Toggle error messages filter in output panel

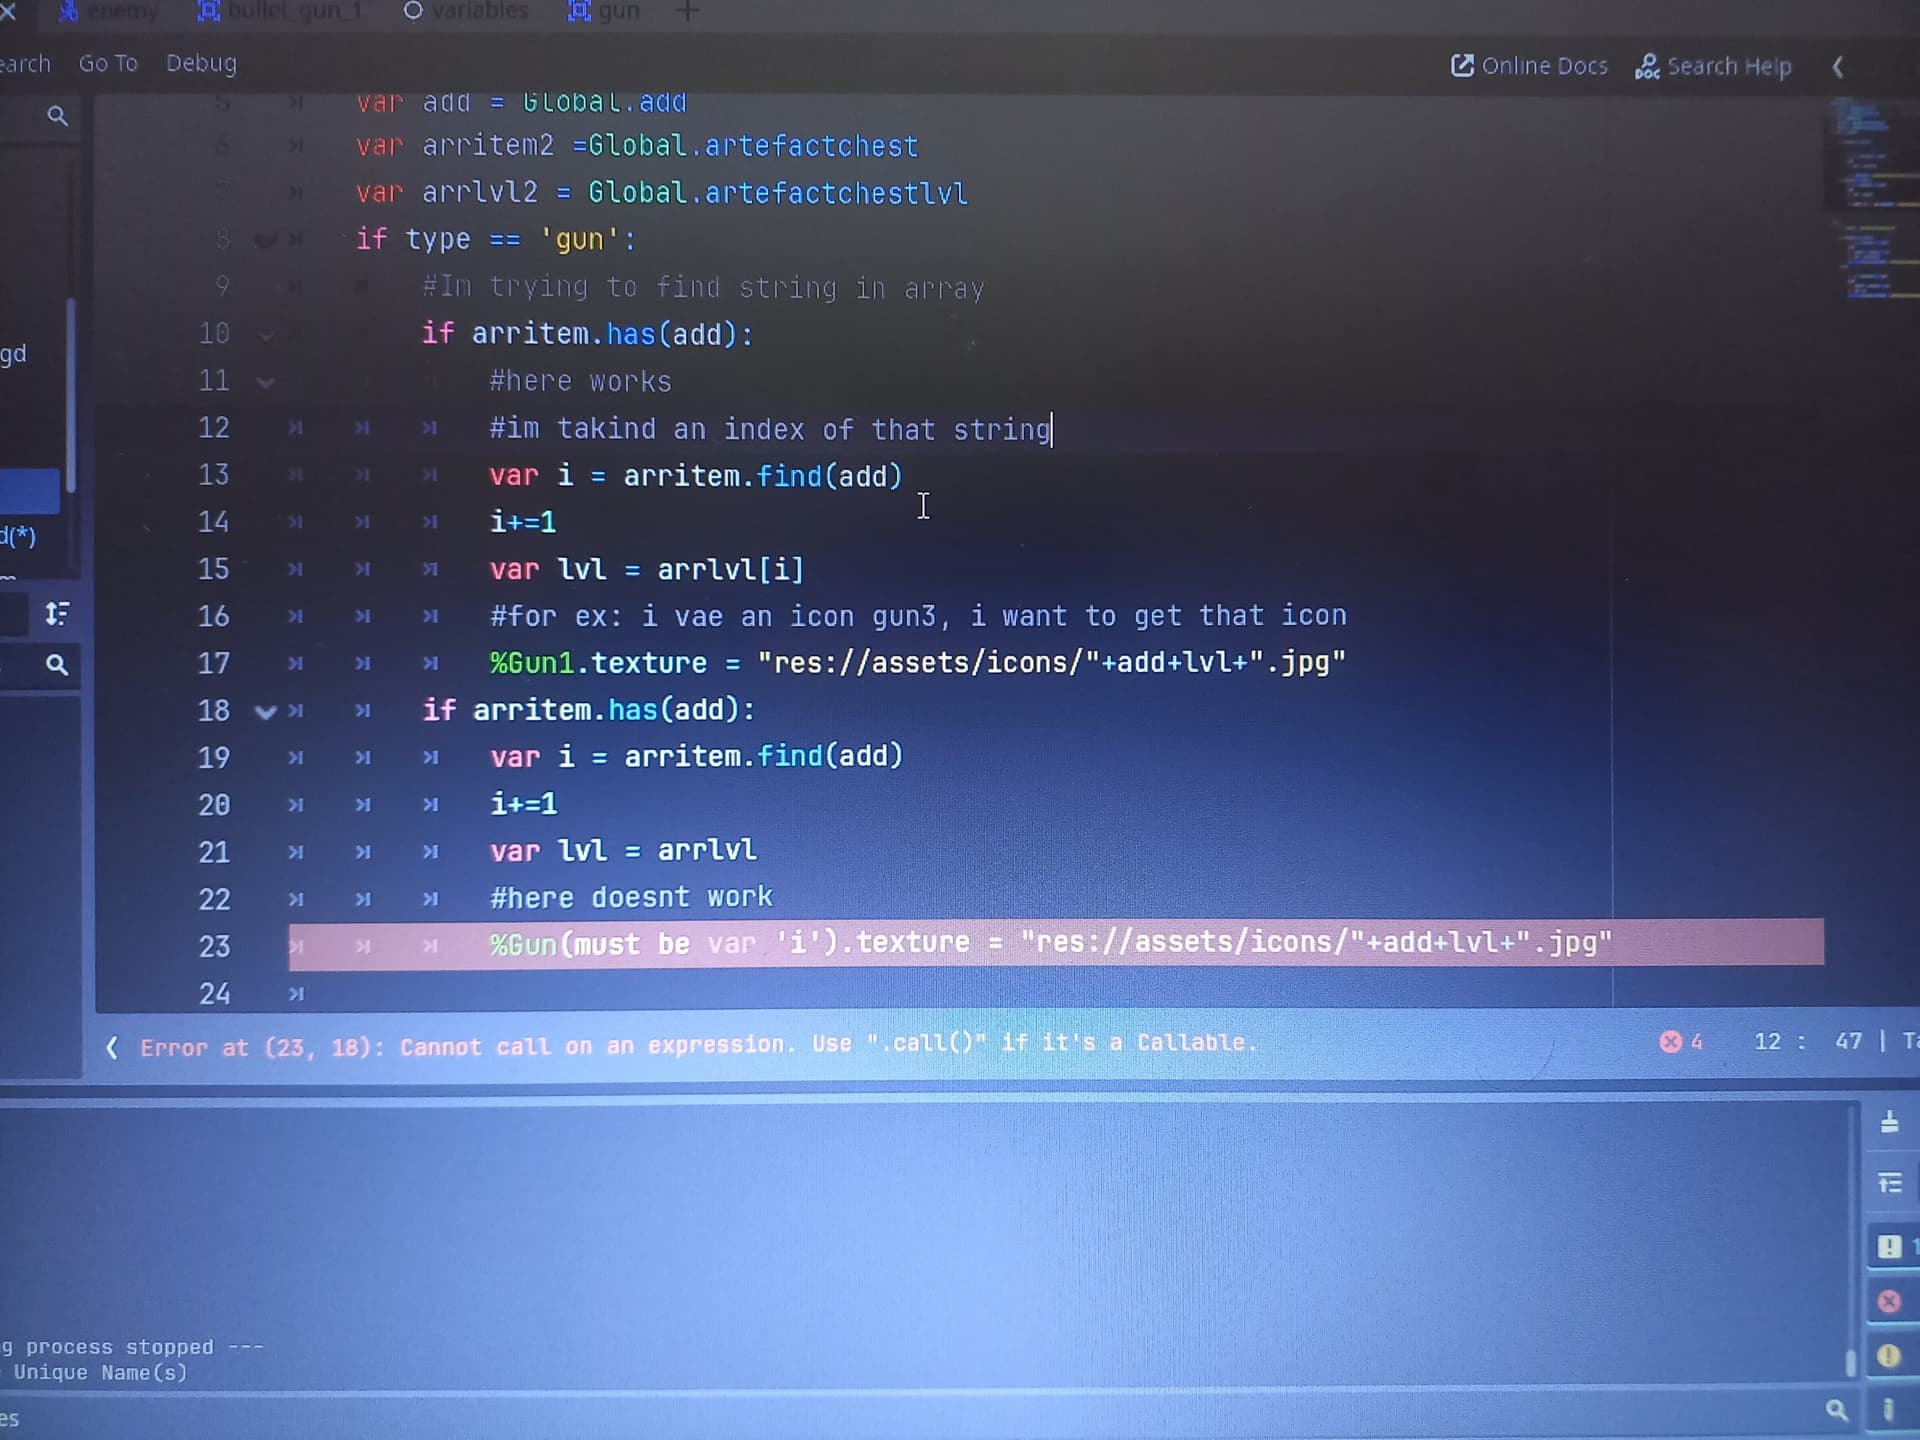pos(1889,1301)
